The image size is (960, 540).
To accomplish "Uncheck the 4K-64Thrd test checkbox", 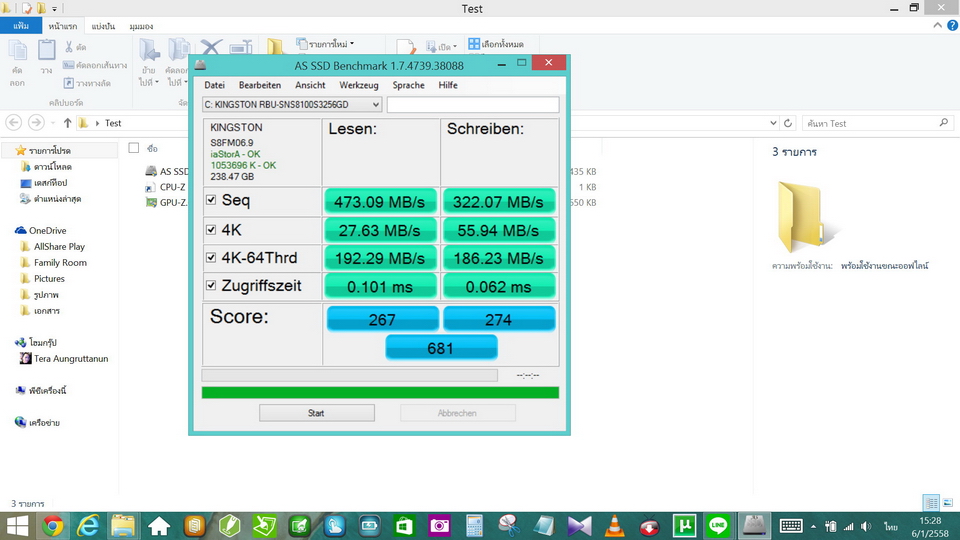I will pyautogui.click(x=211, y=257).
